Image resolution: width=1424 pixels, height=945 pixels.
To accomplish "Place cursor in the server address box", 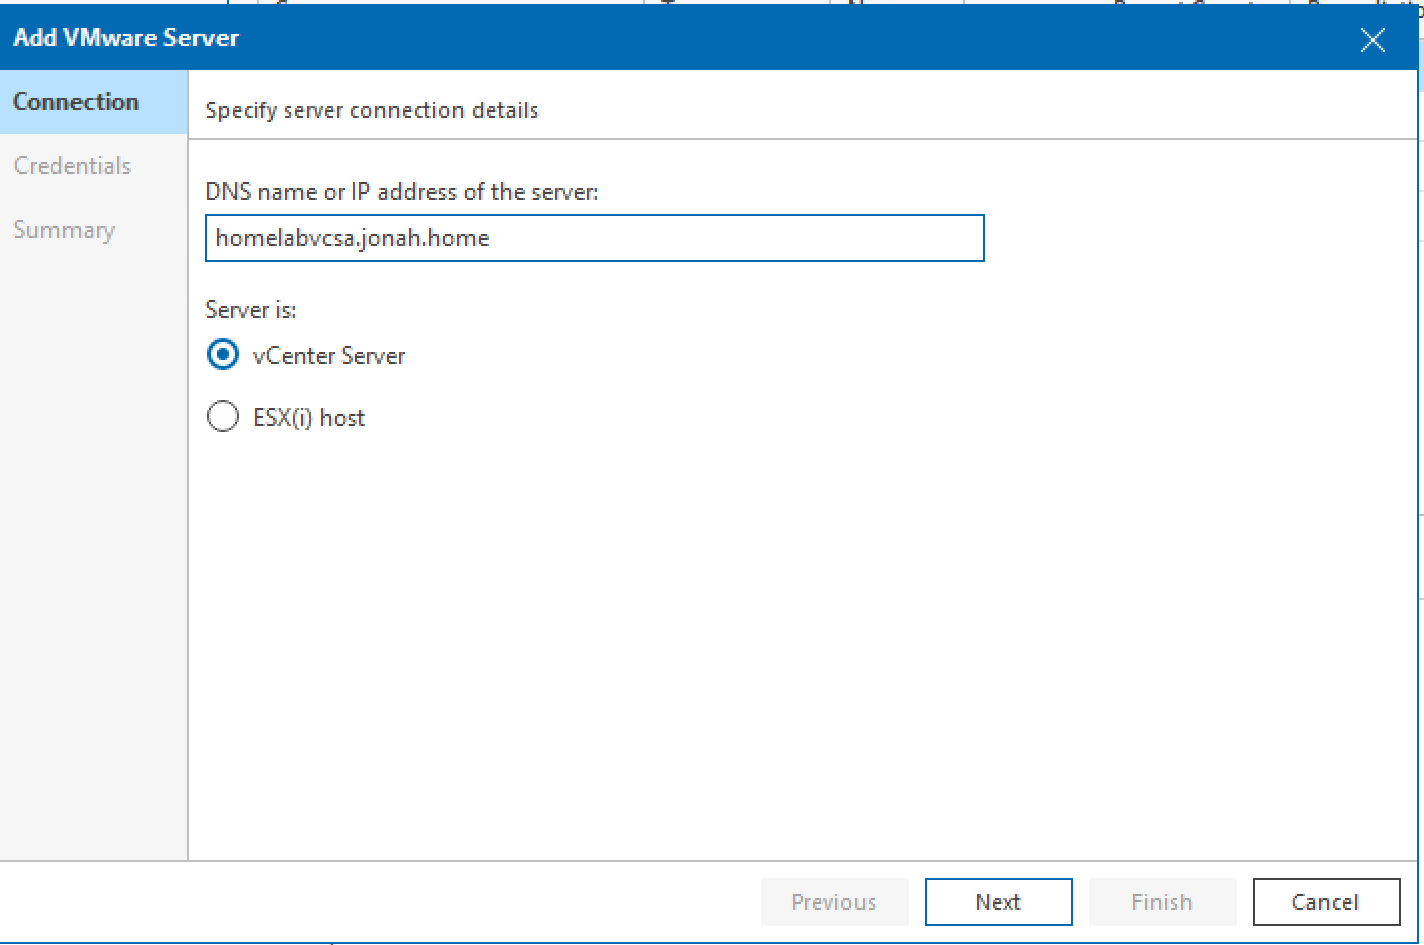I will point(594,238).
